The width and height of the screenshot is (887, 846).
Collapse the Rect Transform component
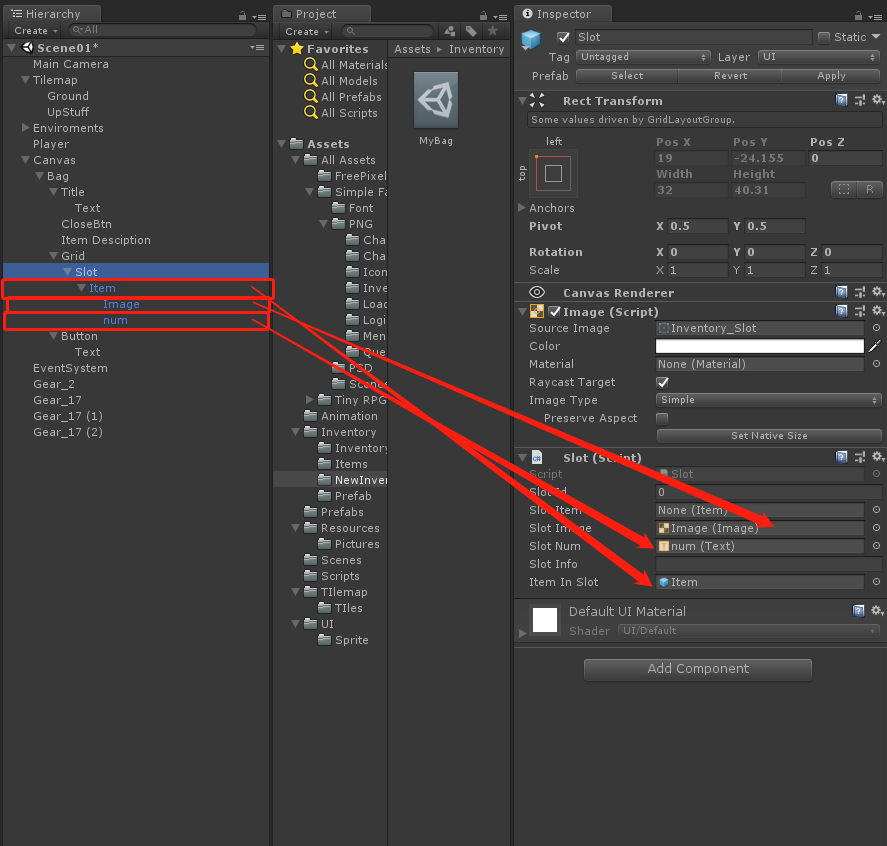click(522, 101)
